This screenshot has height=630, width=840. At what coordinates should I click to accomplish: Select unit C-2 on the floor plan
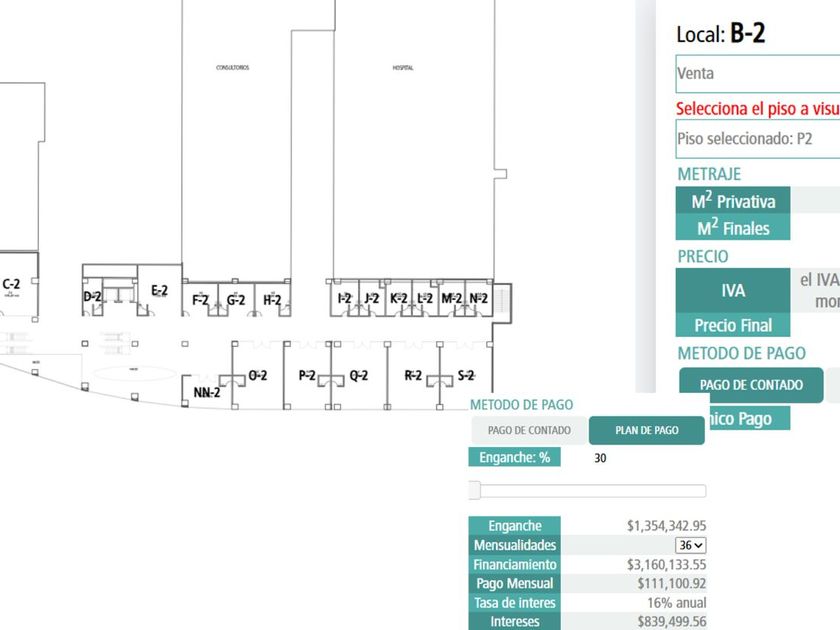point(12,284)
